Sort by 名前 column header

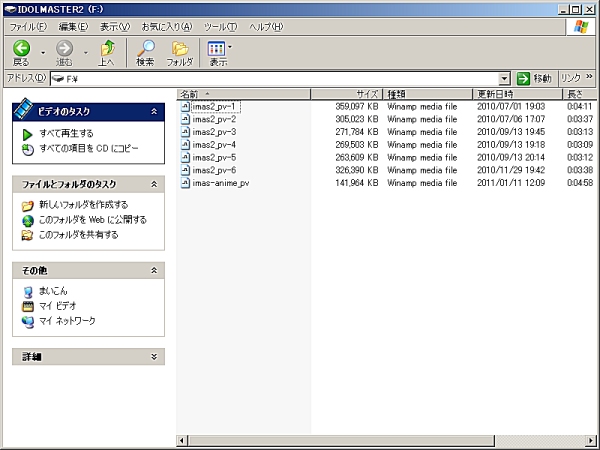coord(244,94)
